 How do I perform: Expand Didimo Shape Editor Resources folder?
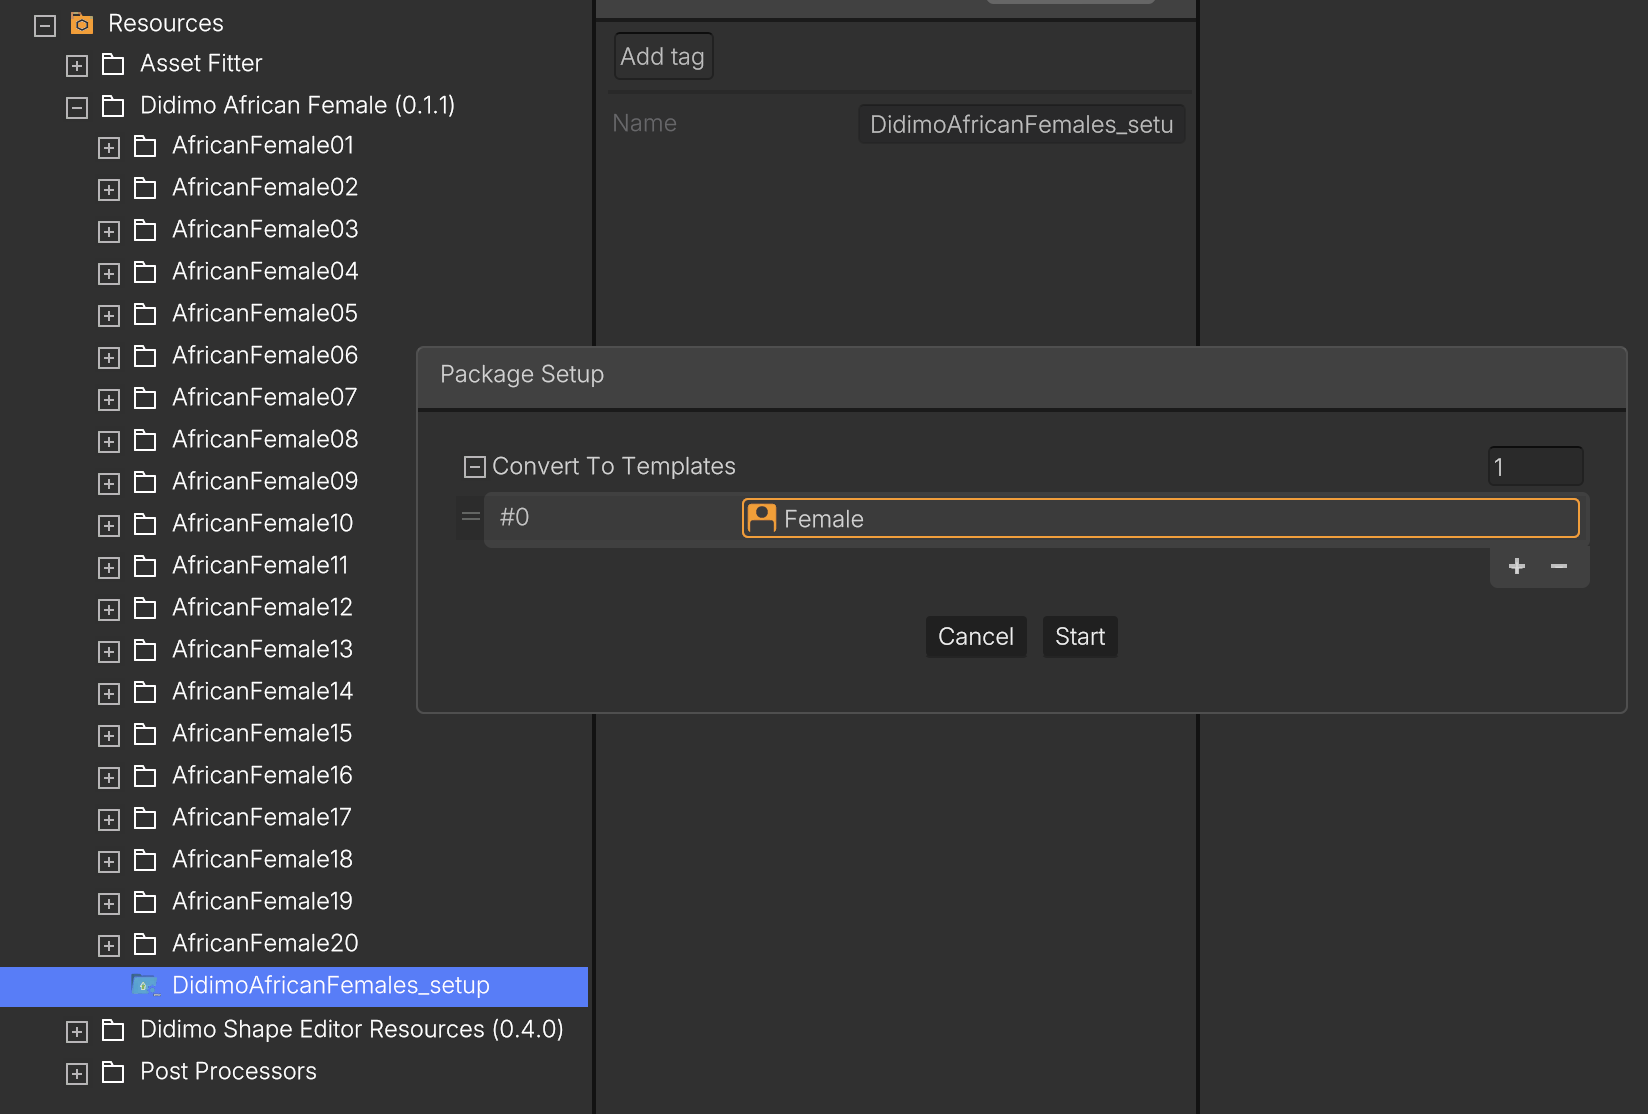coord(77,1032)
